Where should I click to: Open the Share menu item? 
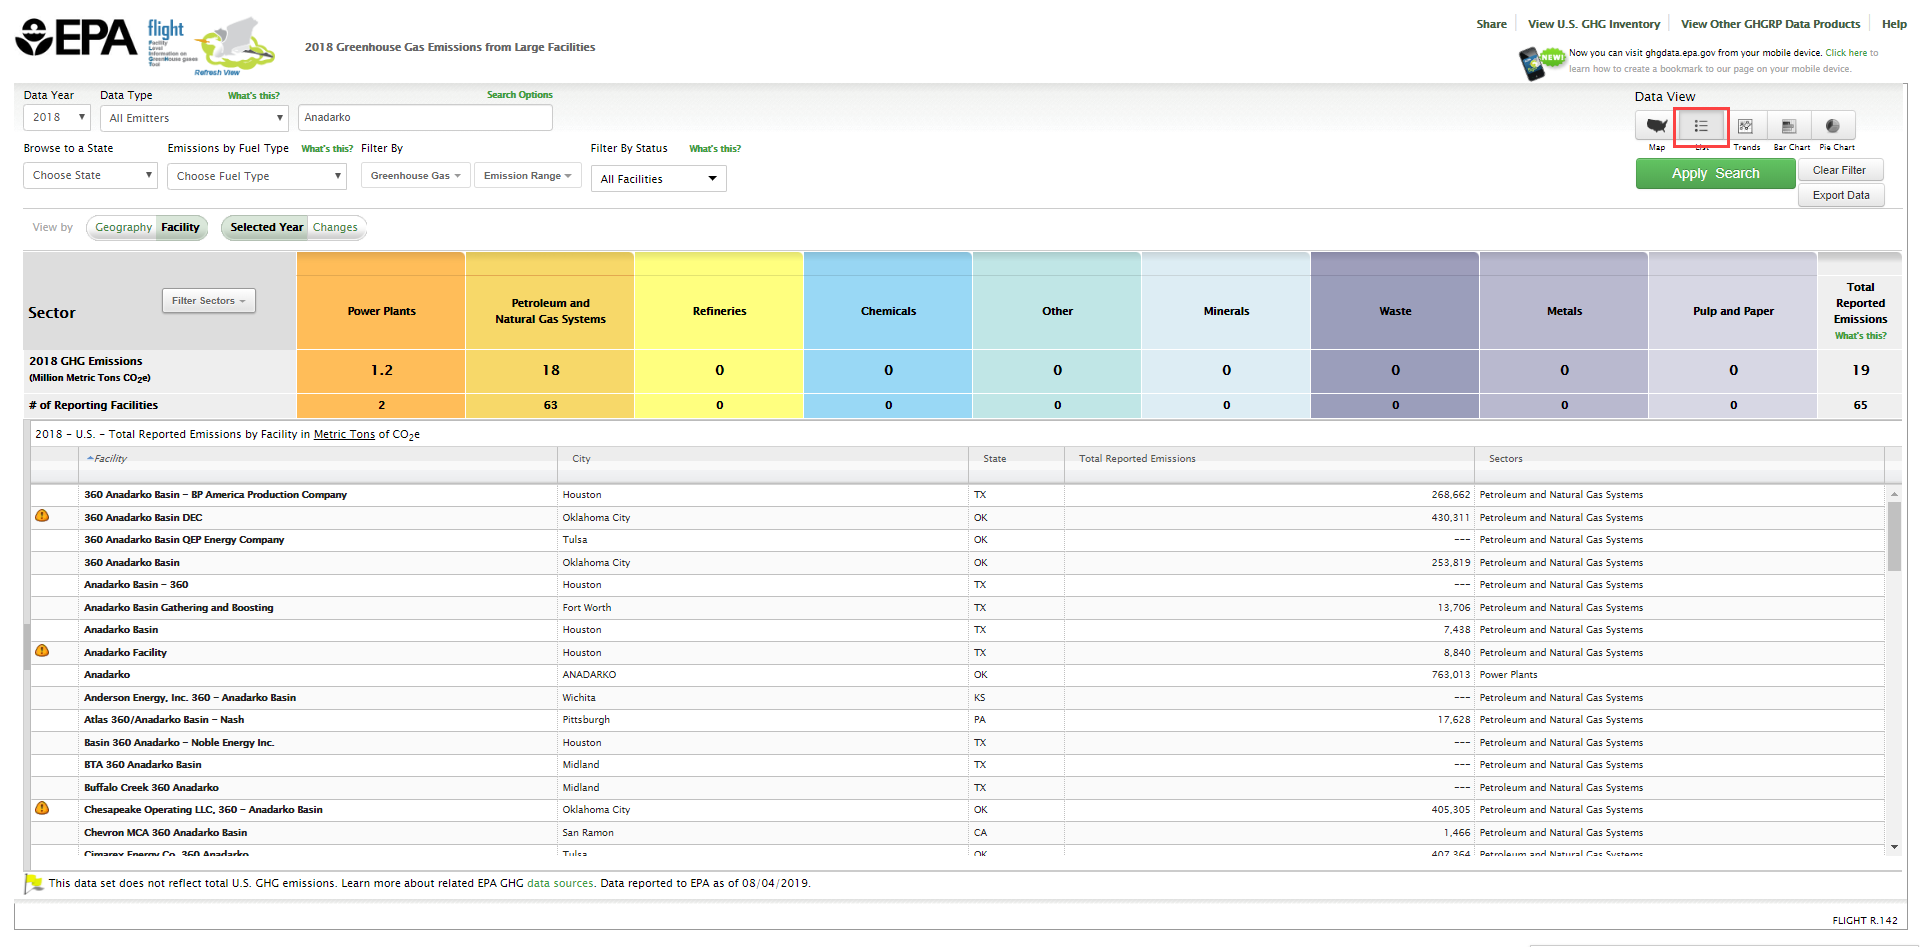click(1491, 24)
